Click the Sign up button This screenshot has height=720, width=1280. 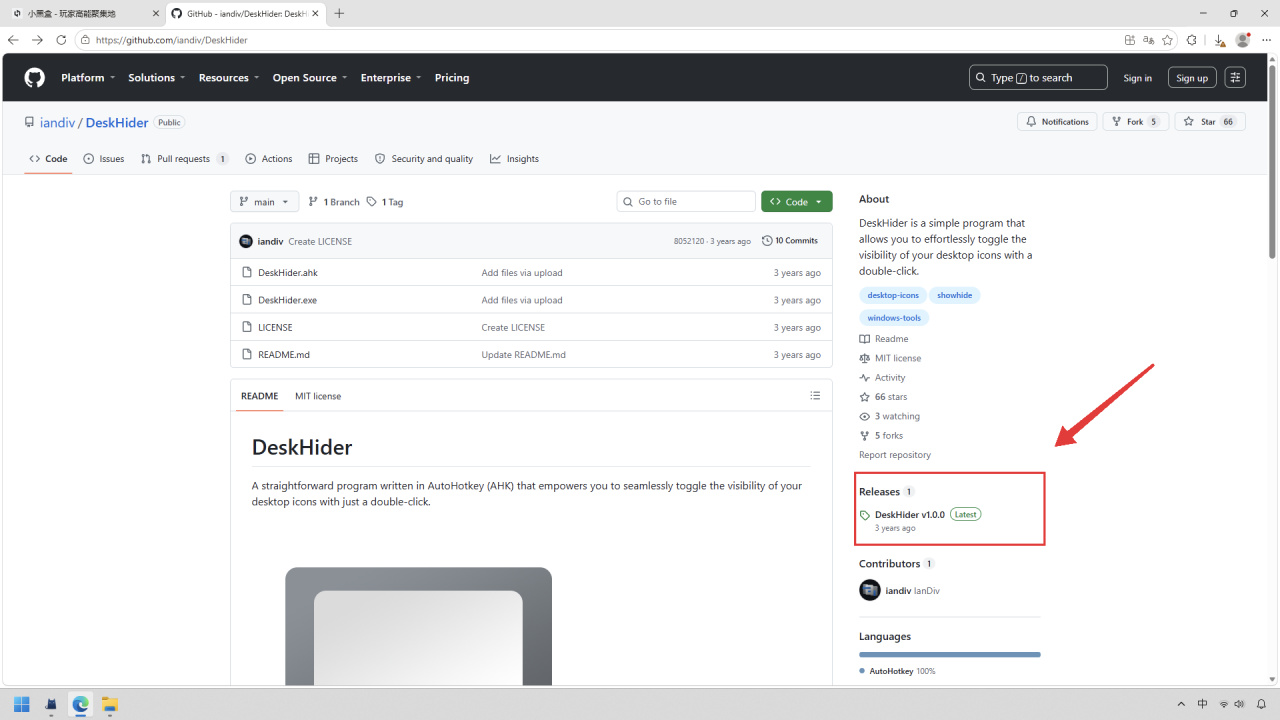point(1192,78)
